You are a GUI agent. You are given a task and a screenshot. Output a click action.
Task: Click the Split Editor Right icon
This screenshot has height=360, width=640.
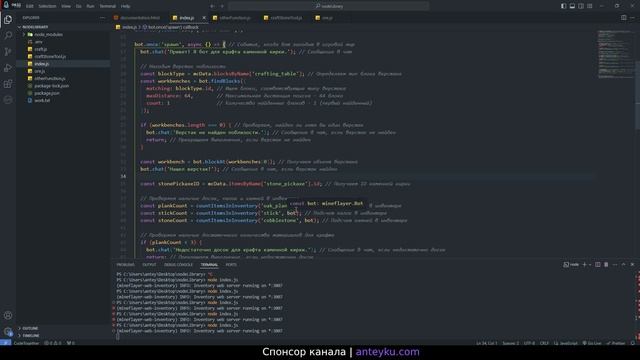(624, 18)
